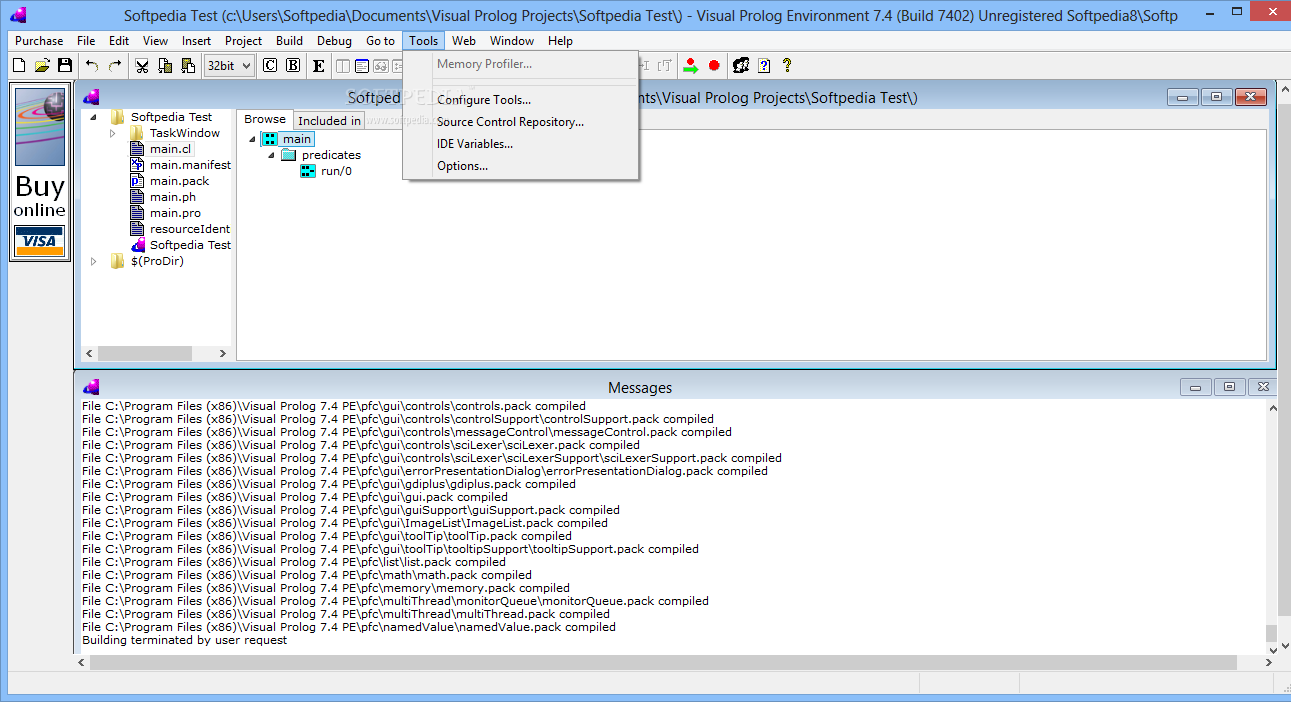Open the Help menu
This screenshot has width=1291, height=702.
560,41
